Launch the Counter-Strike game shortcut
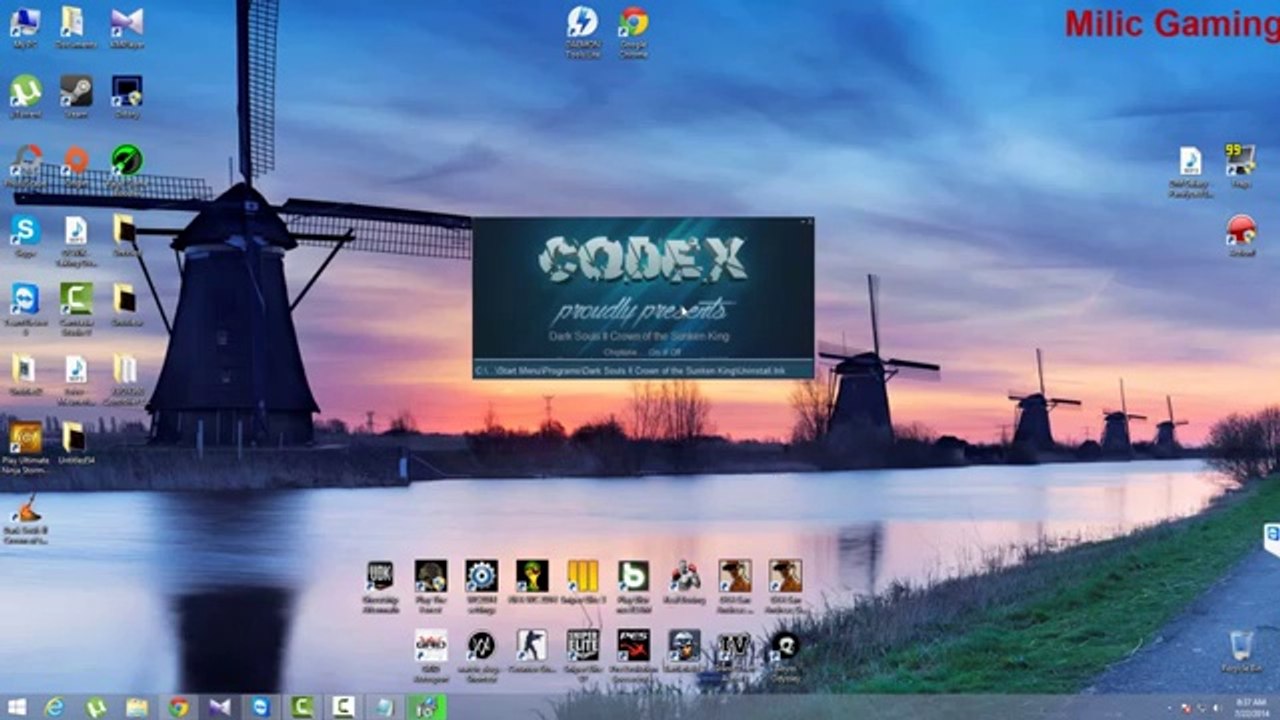 tap(532, 652)
